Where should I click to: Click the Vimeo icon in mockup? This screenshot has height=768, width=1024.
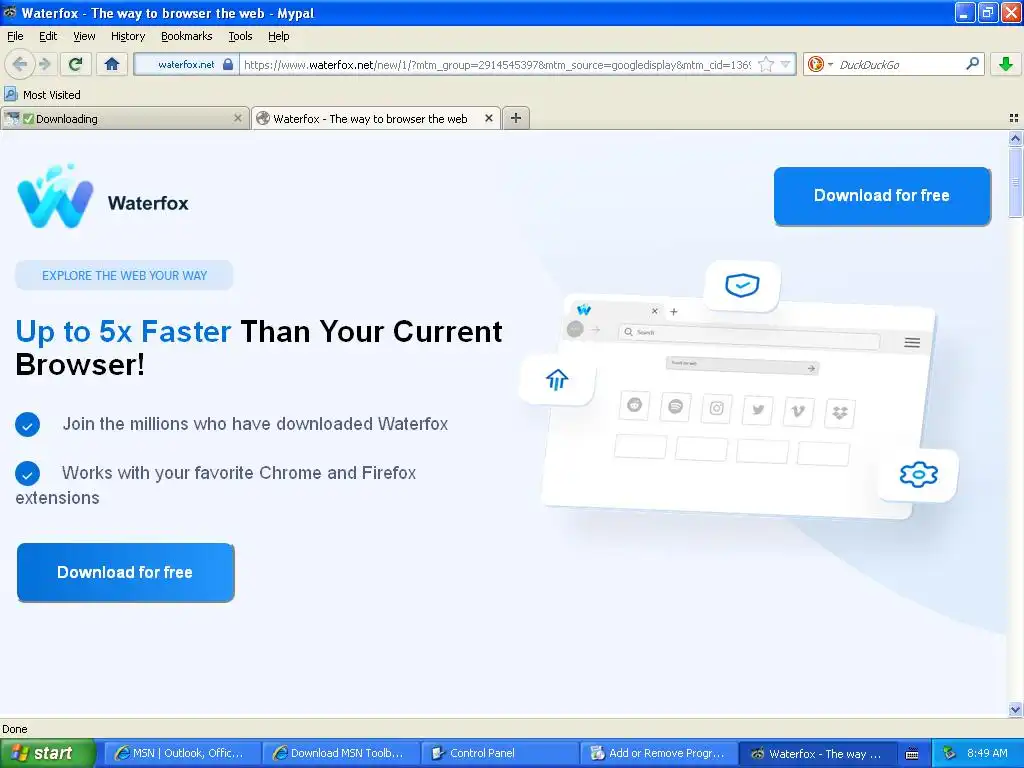(x=798, y=411)
